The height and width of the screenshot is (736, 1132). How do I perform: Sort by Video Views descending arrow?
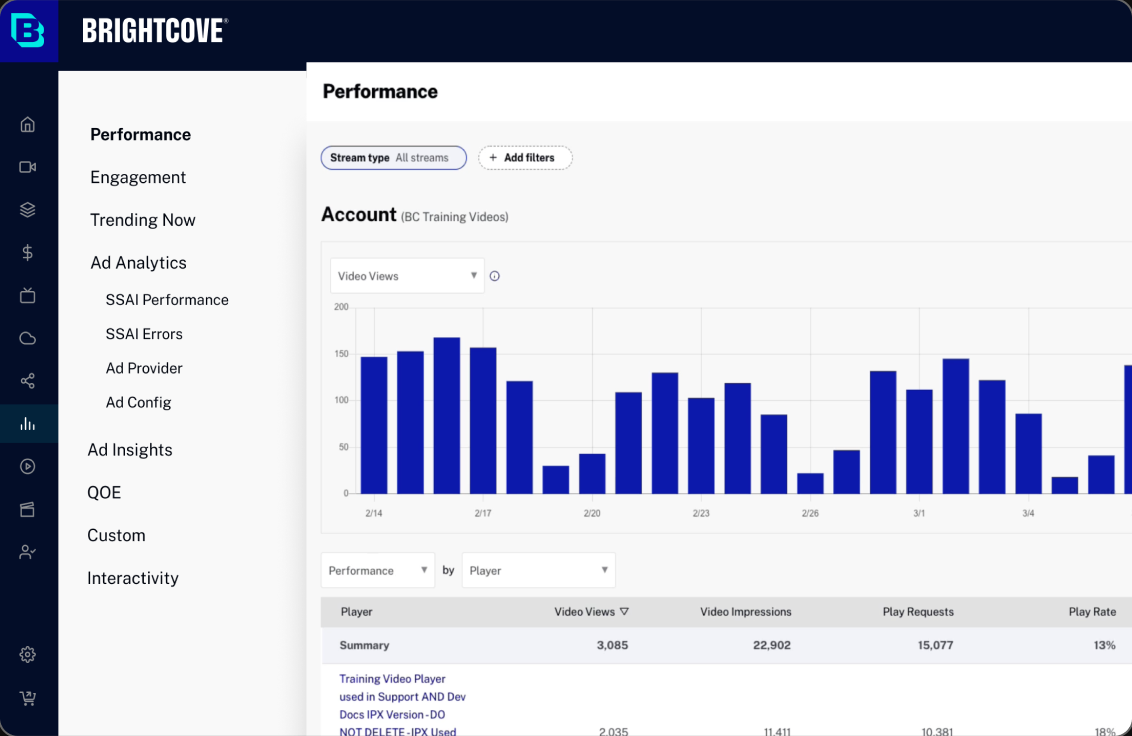coord(624,612)
